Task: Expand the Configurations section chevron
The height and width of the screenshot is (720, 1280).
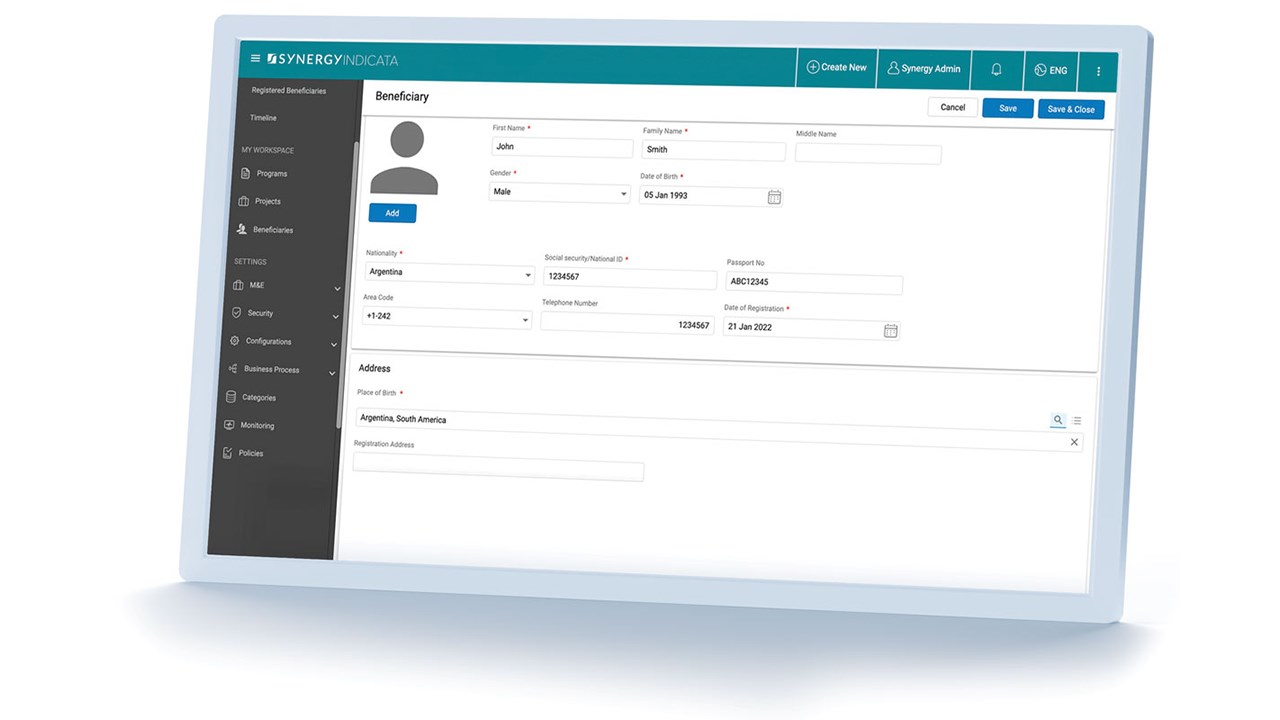Action: tap(334, 344)
